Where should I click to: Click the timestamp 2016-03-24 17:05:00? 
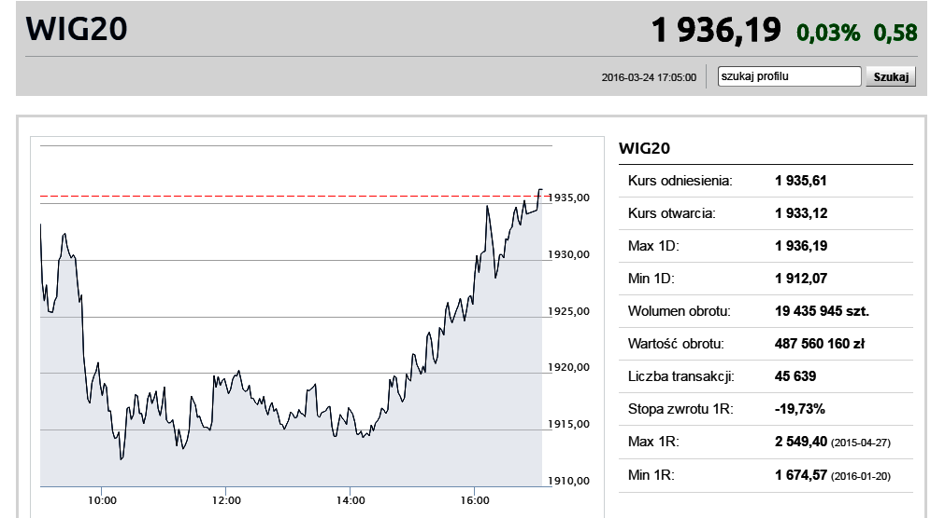tap(648, 77)
